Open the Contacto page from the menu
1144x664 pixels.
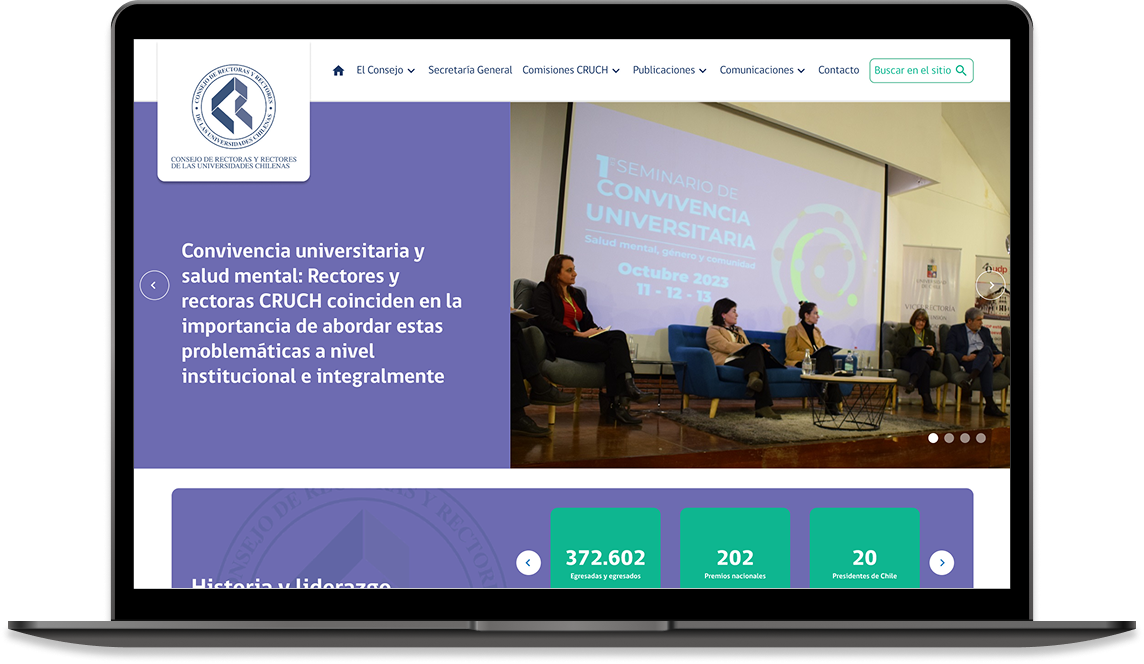pos(839,70)
